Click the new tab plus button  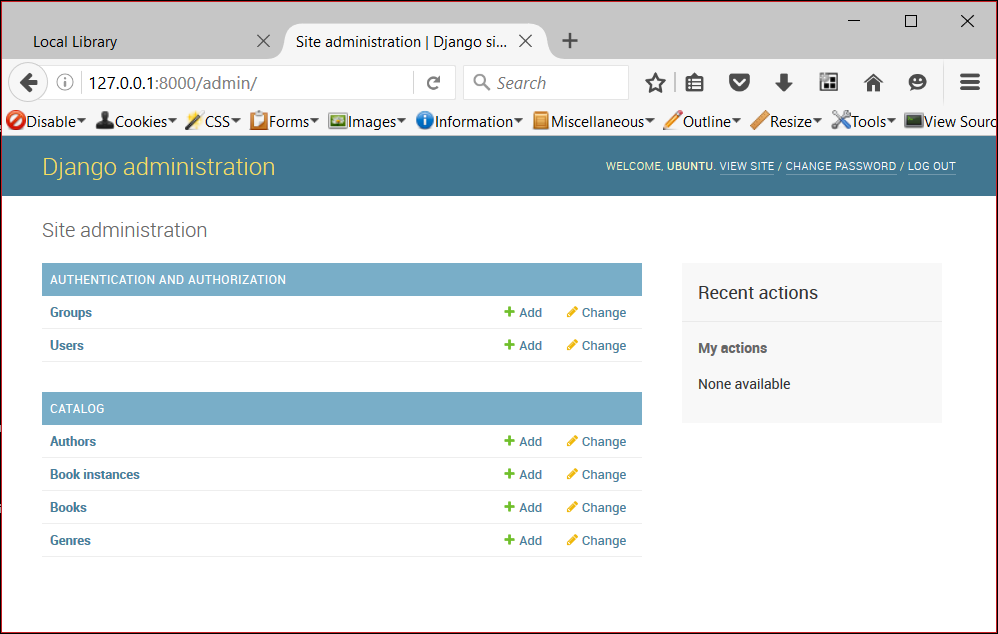click(570, 41)
